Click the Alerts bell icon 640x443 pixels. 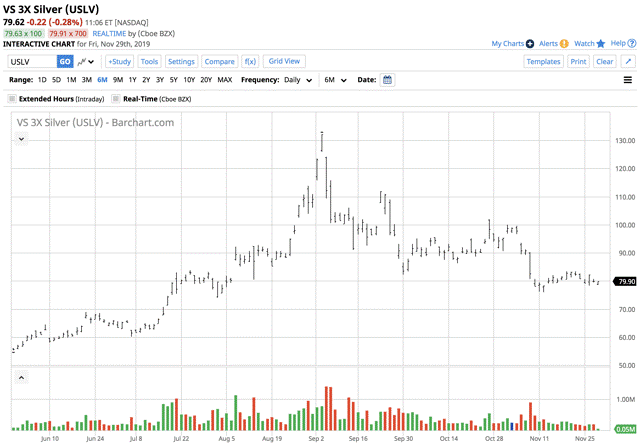pyautogui.click(x=564, y=44)
